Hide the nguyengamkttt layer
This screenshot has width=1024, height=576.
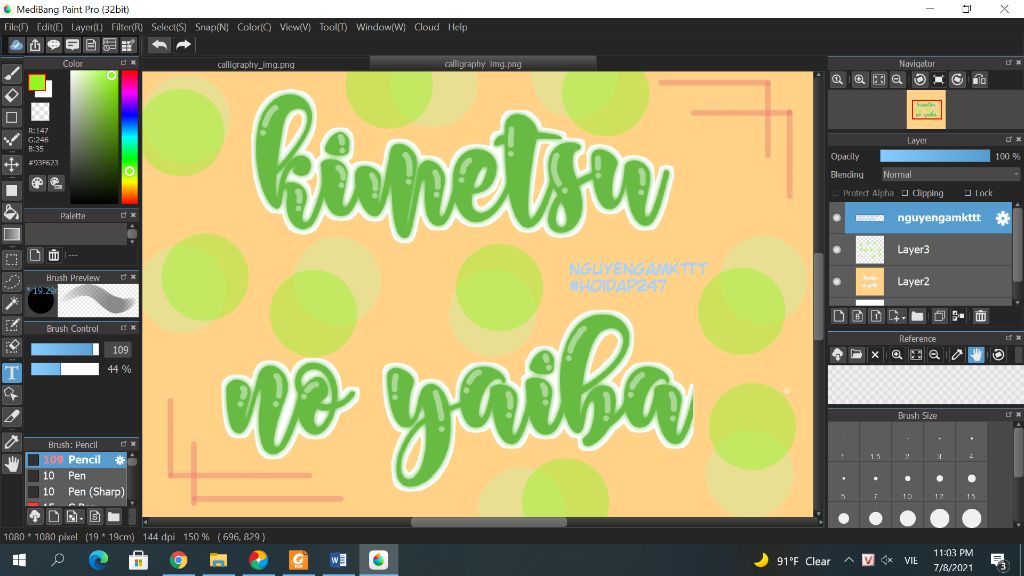(x=837, y=218)
